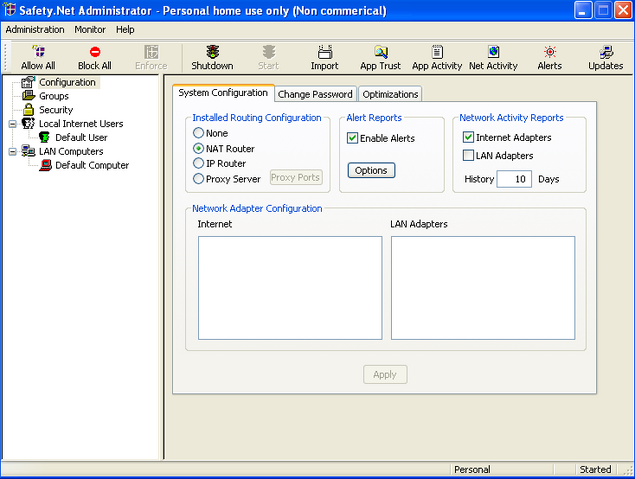Viewport: 635px width, 479px height.
Task: Toggle the Enable Alerts checkbox
Action: [x=352, y=138]
